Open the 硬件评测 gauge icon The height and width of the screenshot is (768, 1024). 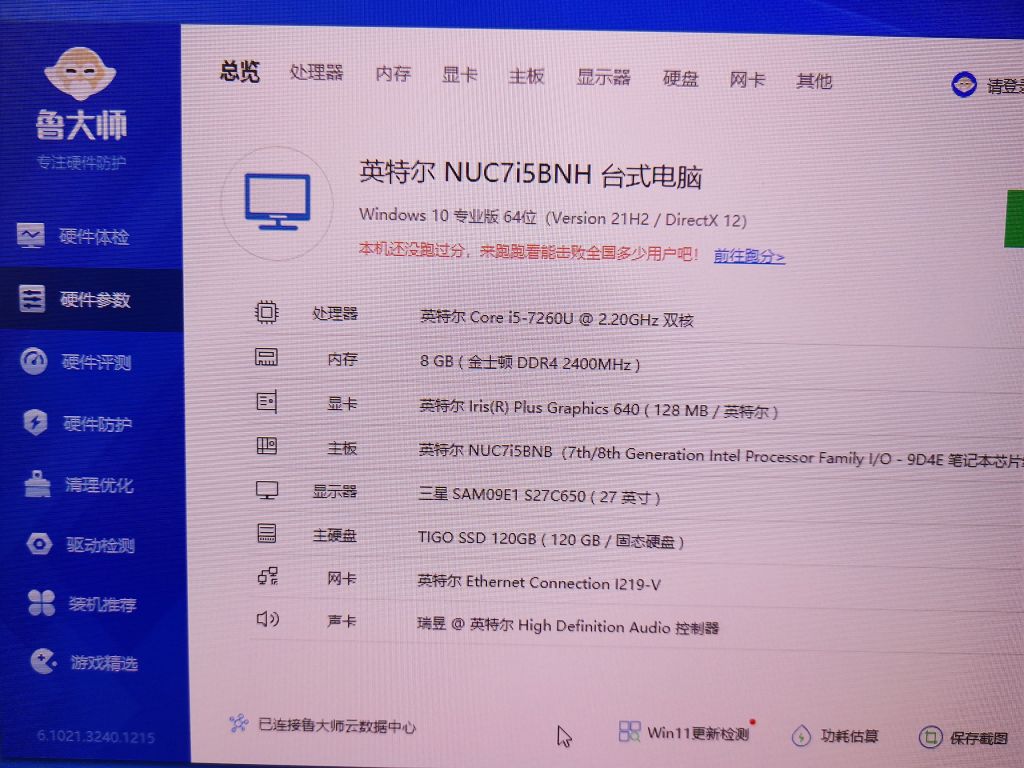33,360
